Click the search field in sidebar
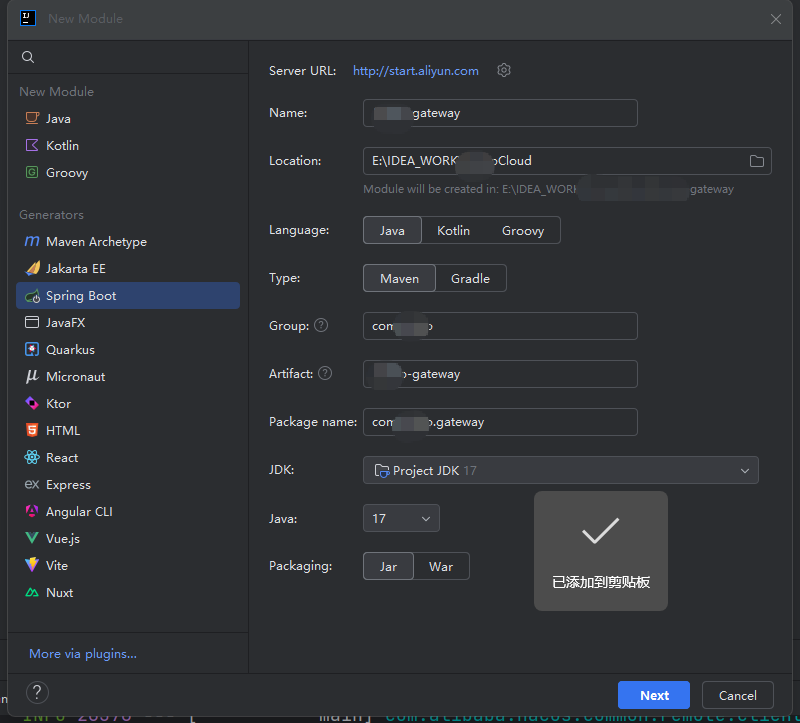Screen dimensions: 800x723 click(x=128, y=57)
